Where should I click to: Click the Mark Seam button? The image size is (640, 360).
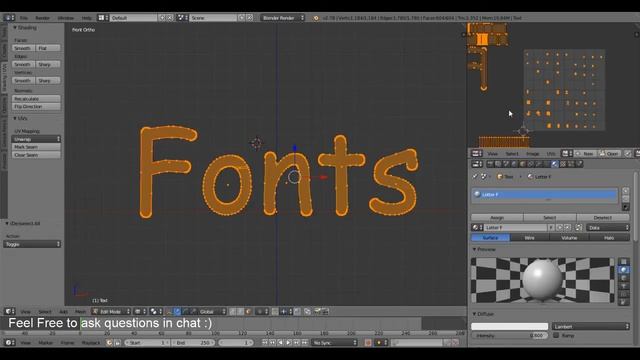click(x=36, y=147)
